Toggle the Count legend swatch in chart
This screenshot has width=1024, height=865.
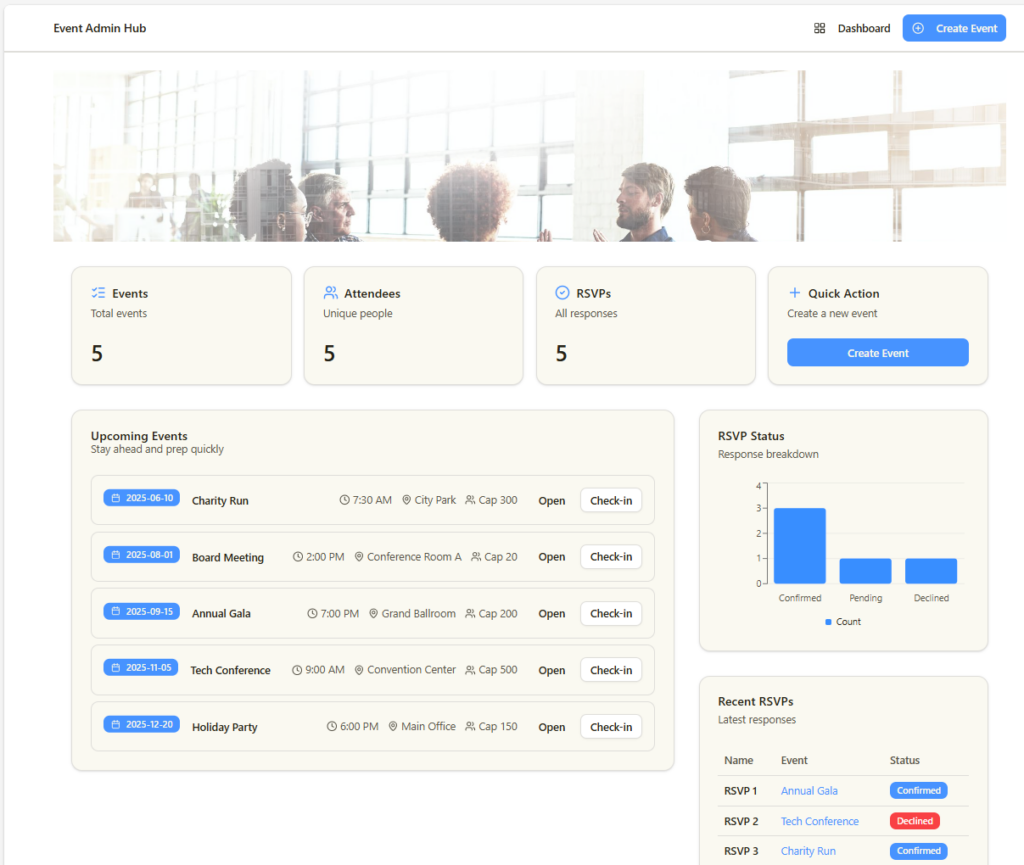828,622
